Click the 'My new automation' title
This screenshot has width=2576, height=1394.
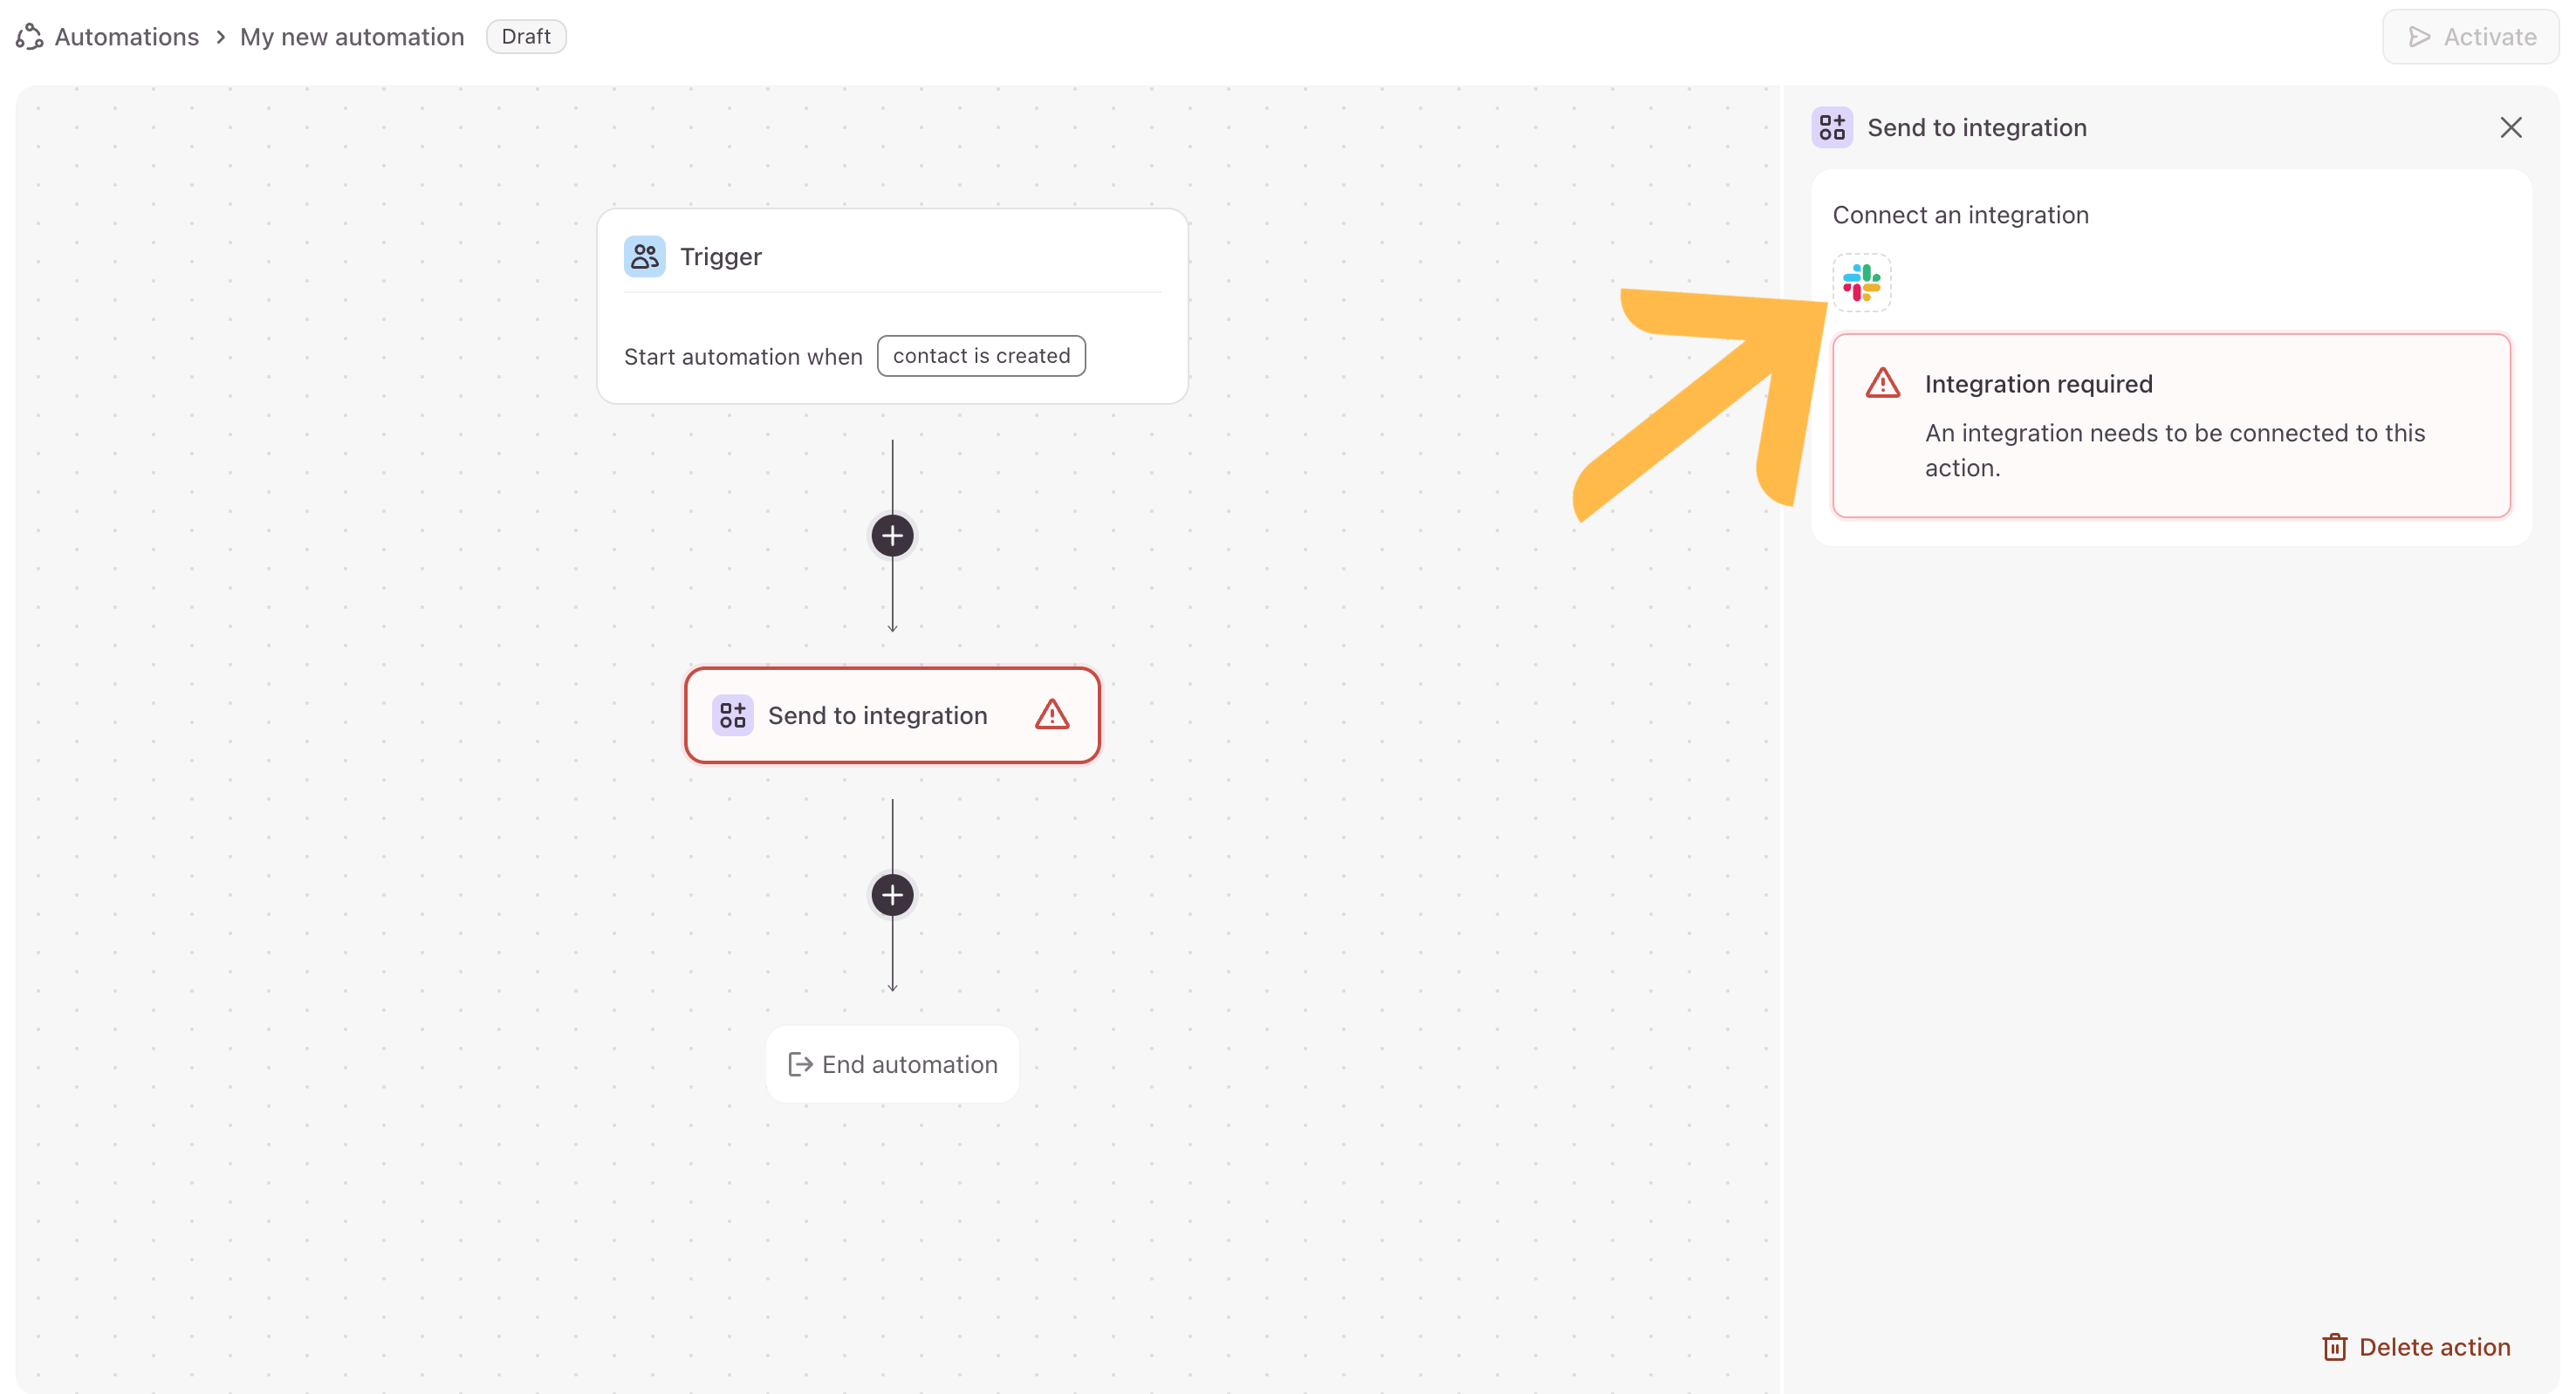[352, 37]
